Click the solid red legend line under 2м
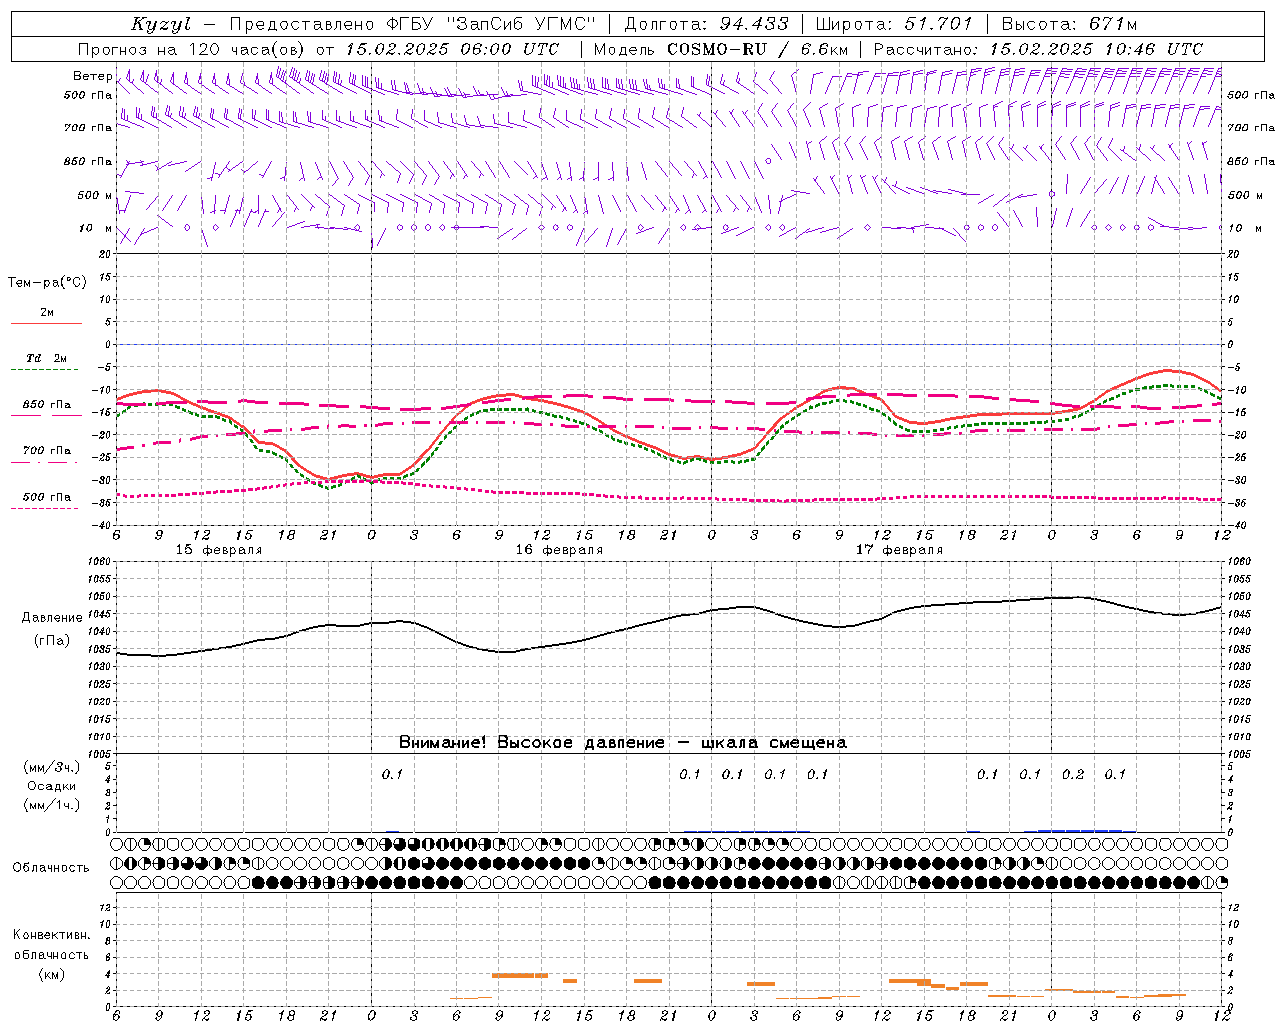This screenshot has height=1024, width=1280. click(46, 324)
